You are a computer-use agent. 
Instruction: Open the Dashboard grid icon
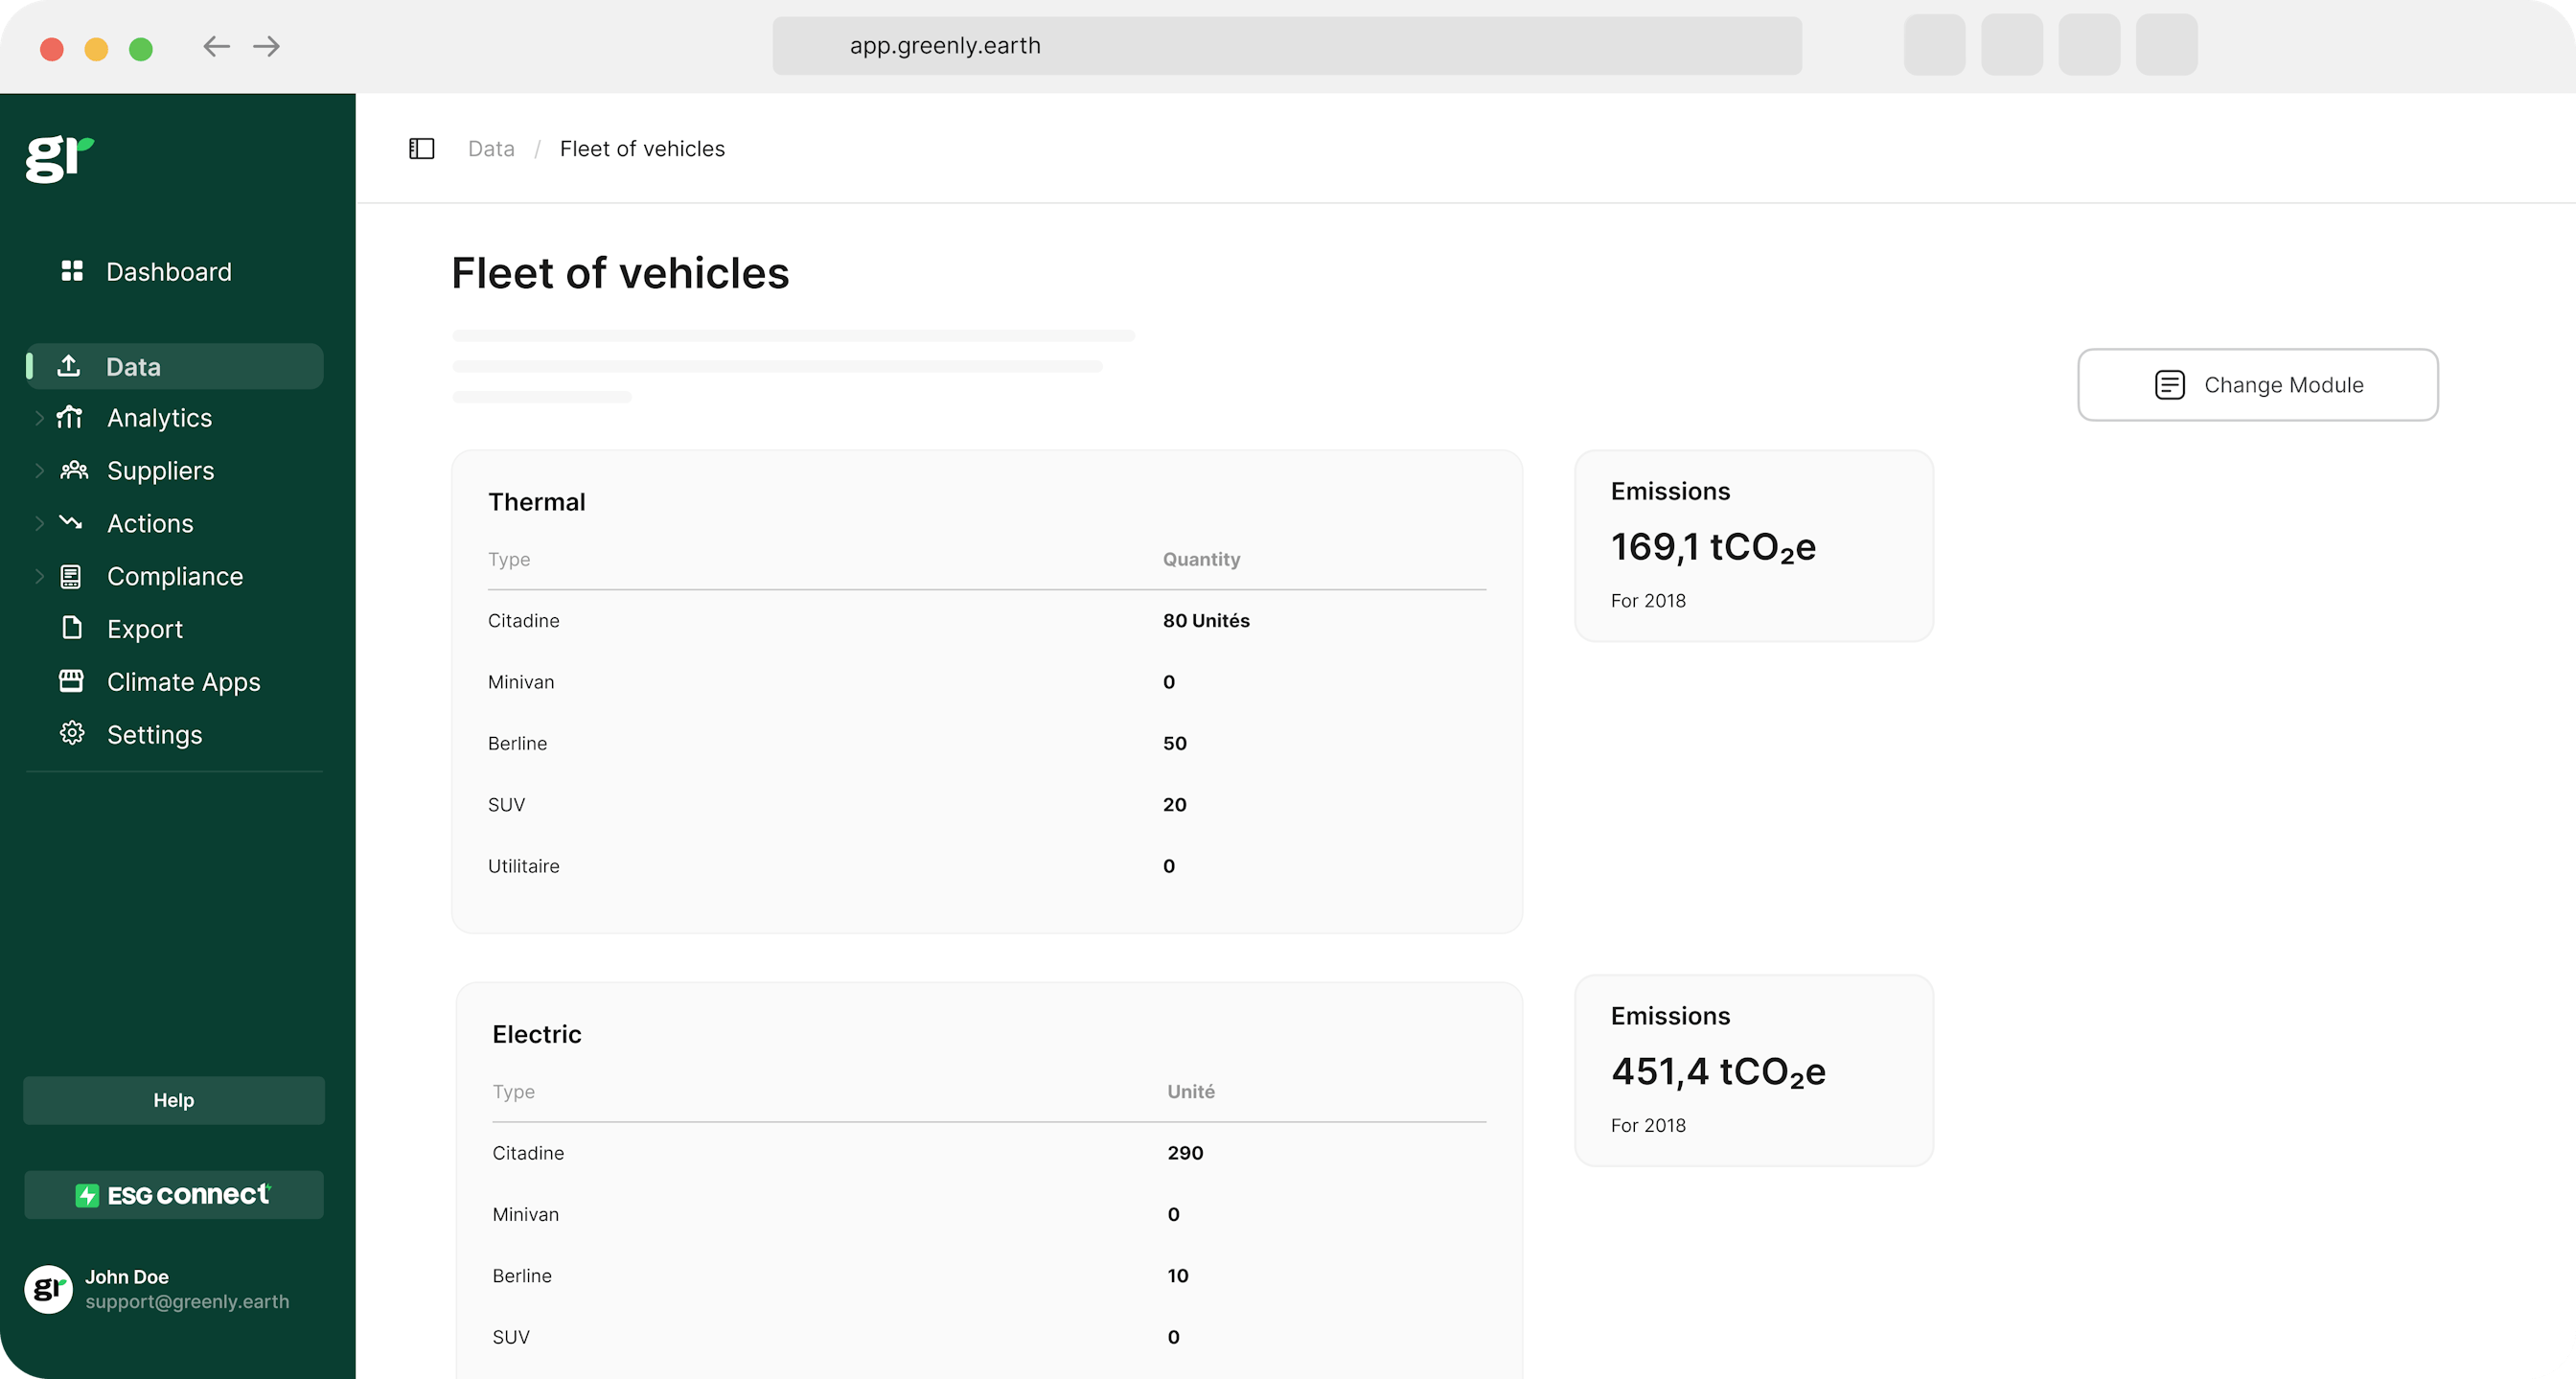tap(71, 271)
